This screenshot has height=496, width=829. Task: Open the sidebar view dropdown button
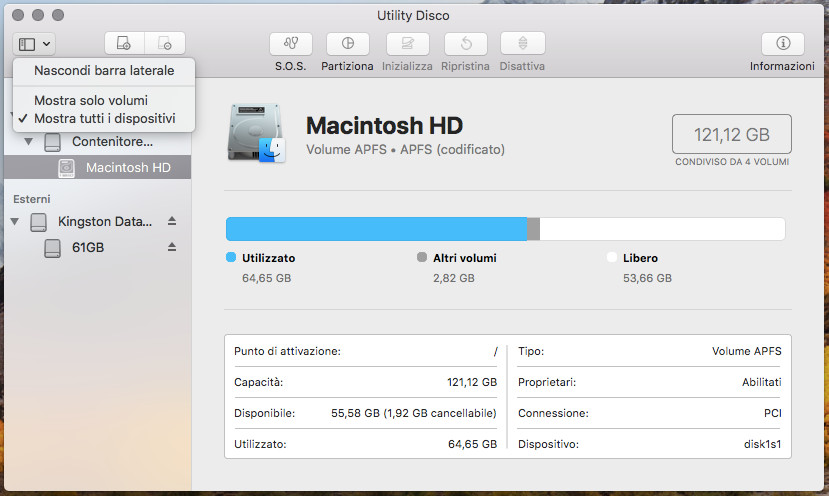(x=34, y=44)
